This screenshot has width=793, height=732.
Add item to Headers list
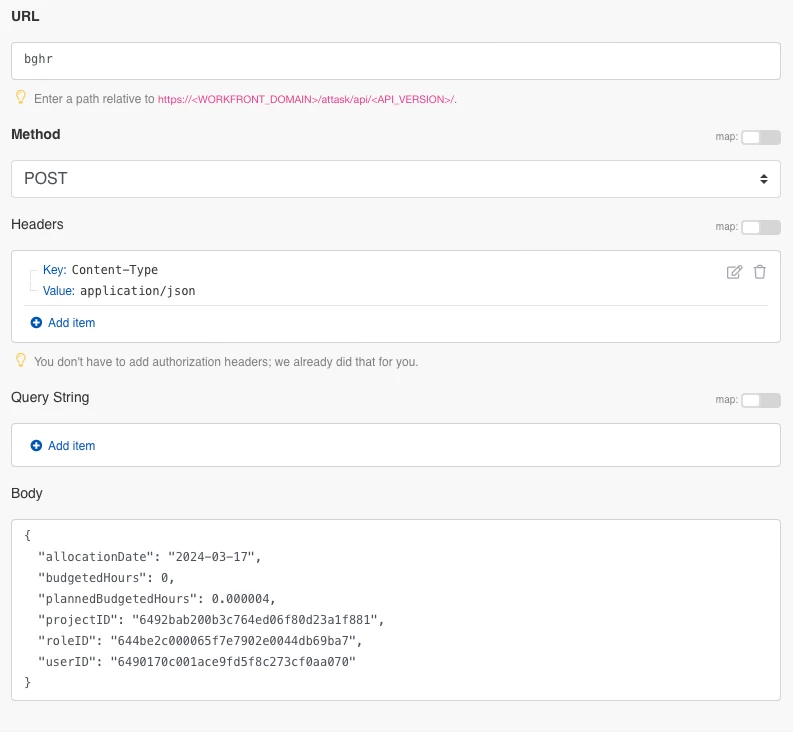(x=71, y=323)
